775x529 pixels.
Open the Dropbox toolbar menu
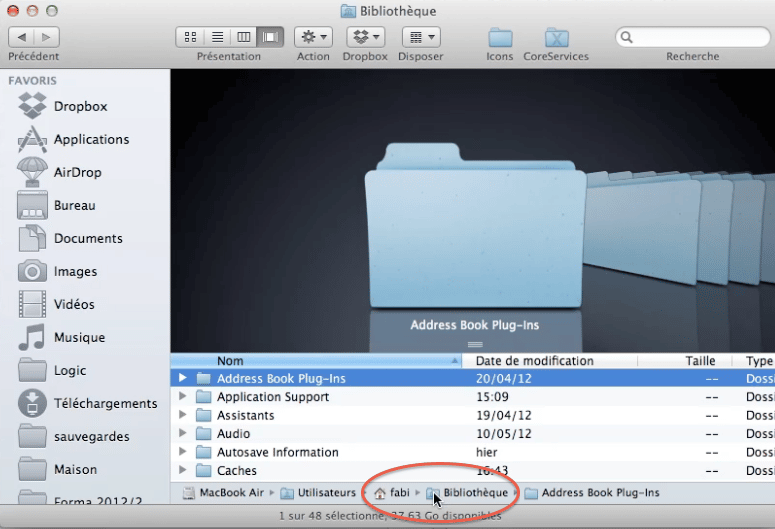(365, 37)
